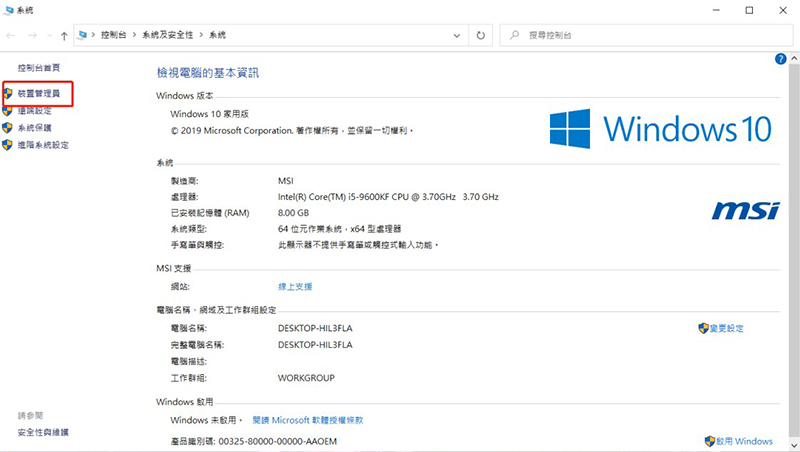
Task: Click the shield icon beside 系統保護
Action: tap(7, 128)
